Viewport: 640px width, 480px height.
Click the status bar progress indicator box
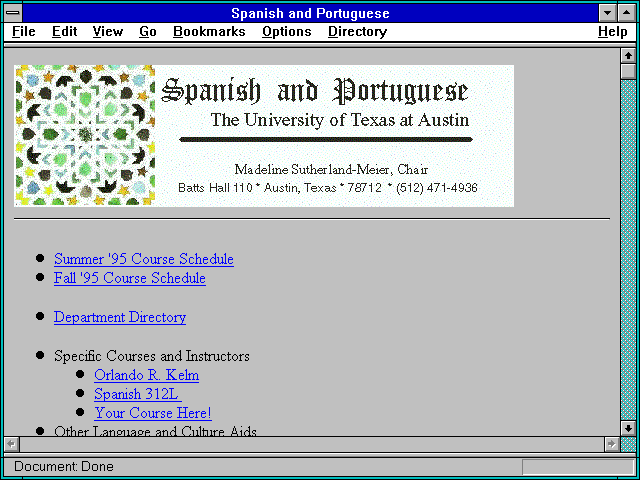click(578, 467)
